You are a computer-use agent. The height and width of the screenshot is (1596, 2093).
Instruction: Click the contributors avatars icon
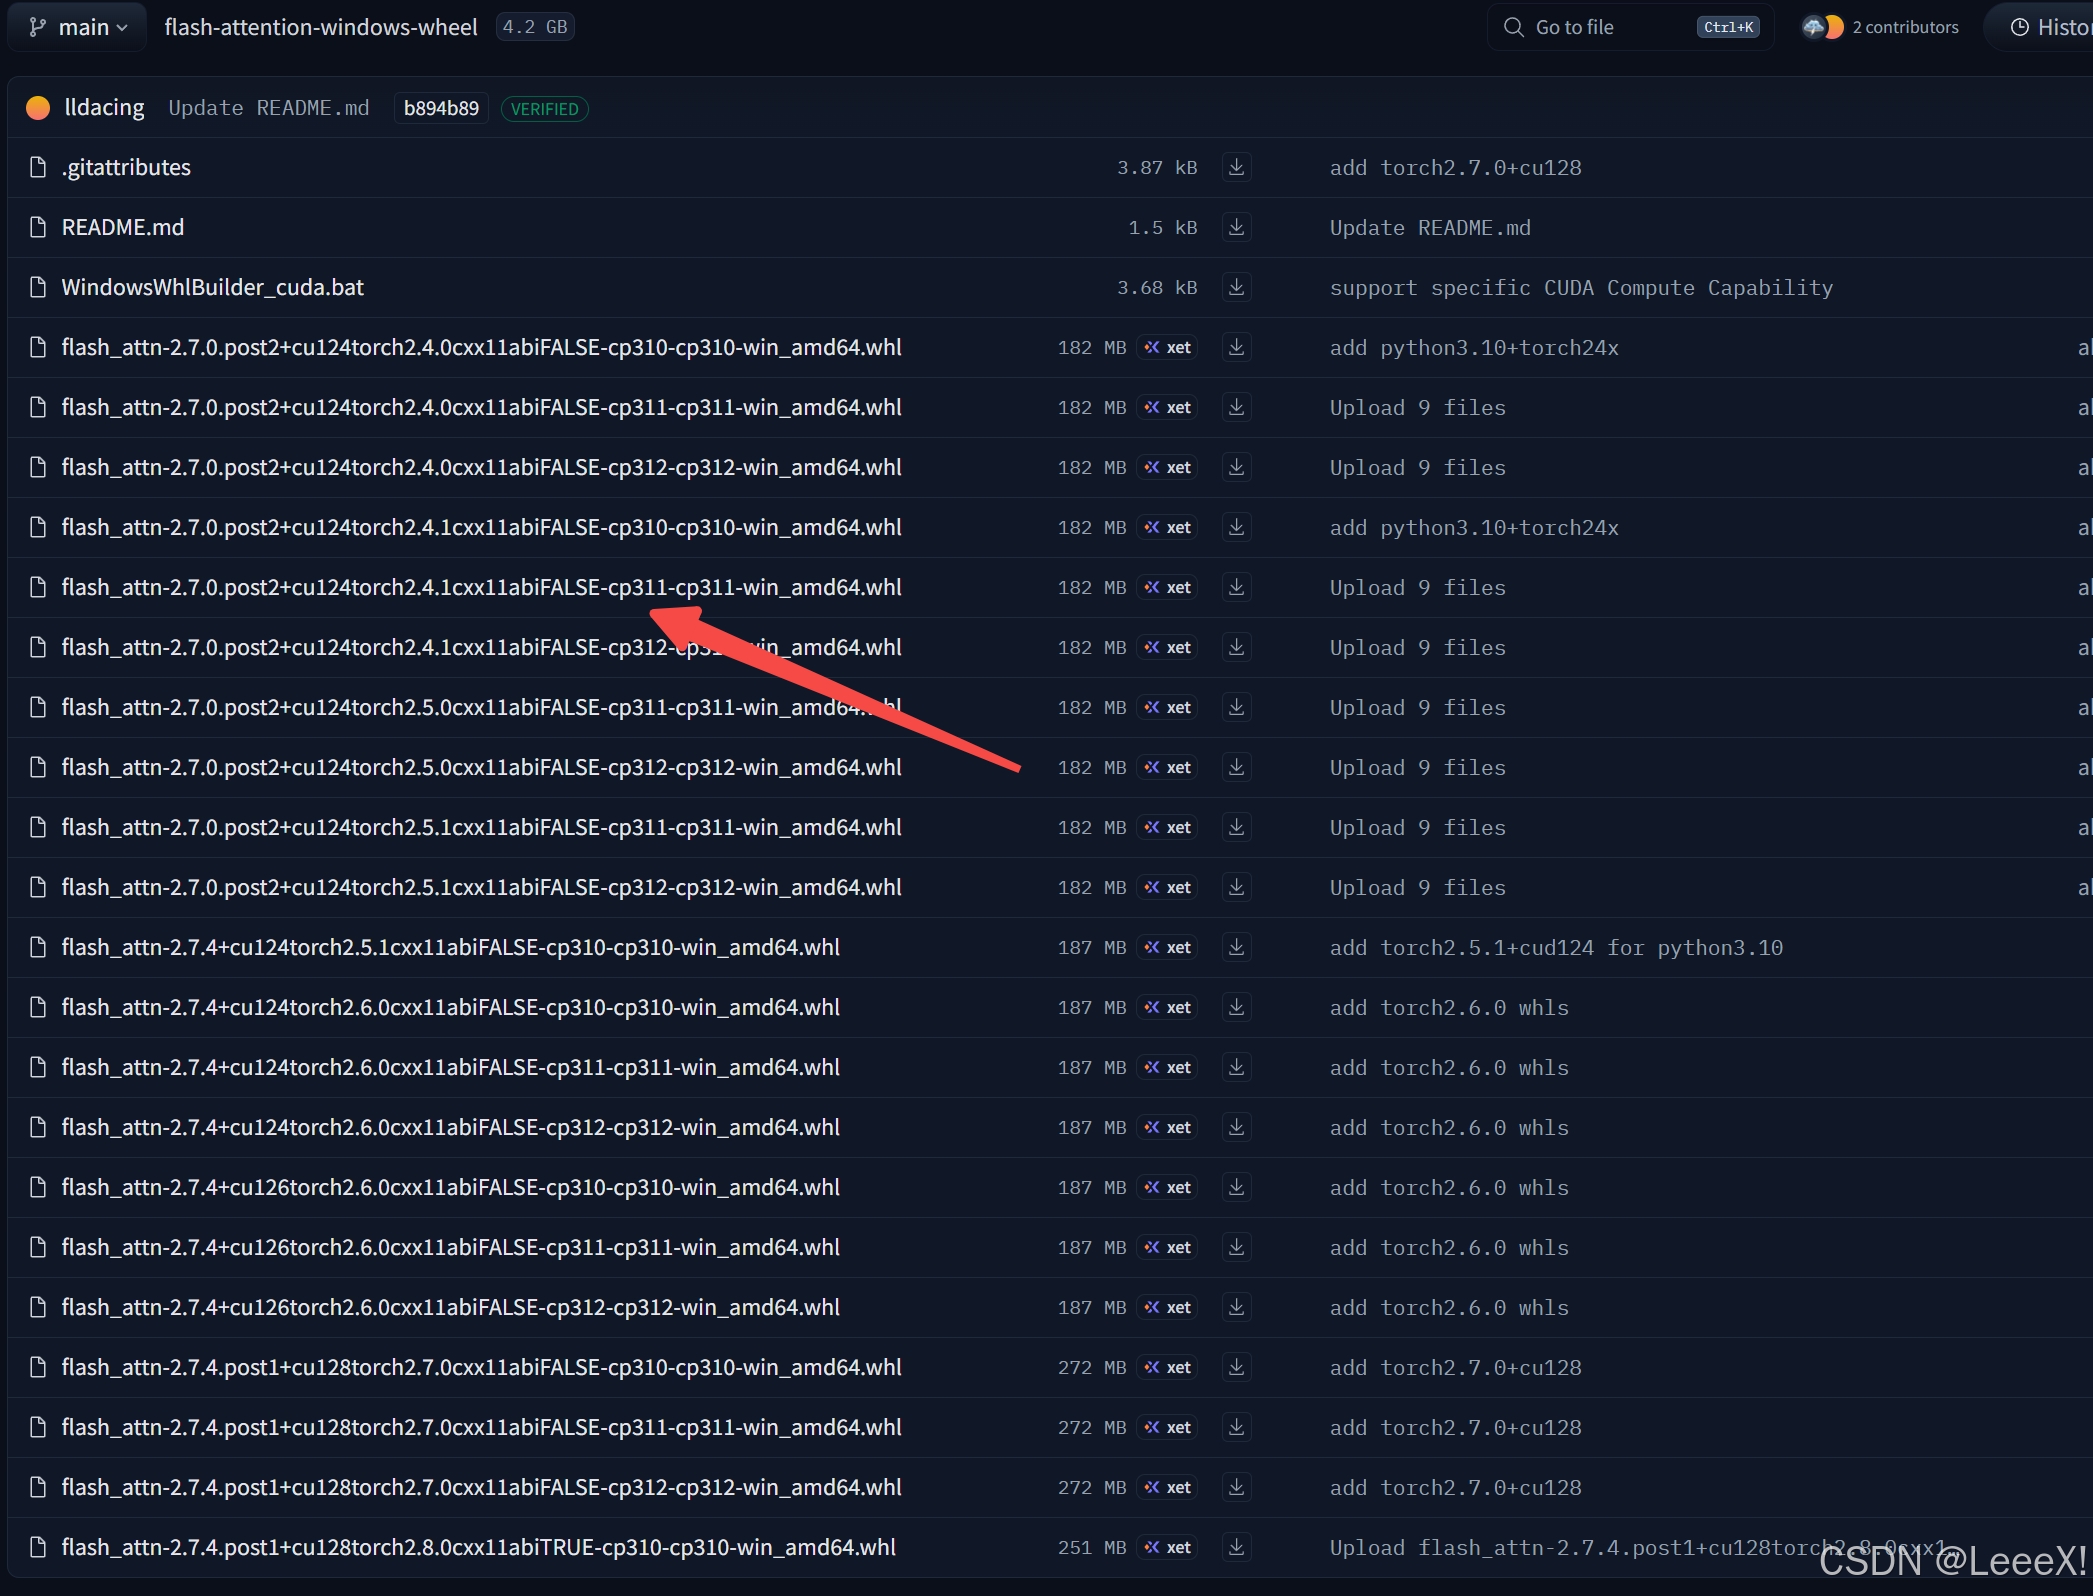1822,27
